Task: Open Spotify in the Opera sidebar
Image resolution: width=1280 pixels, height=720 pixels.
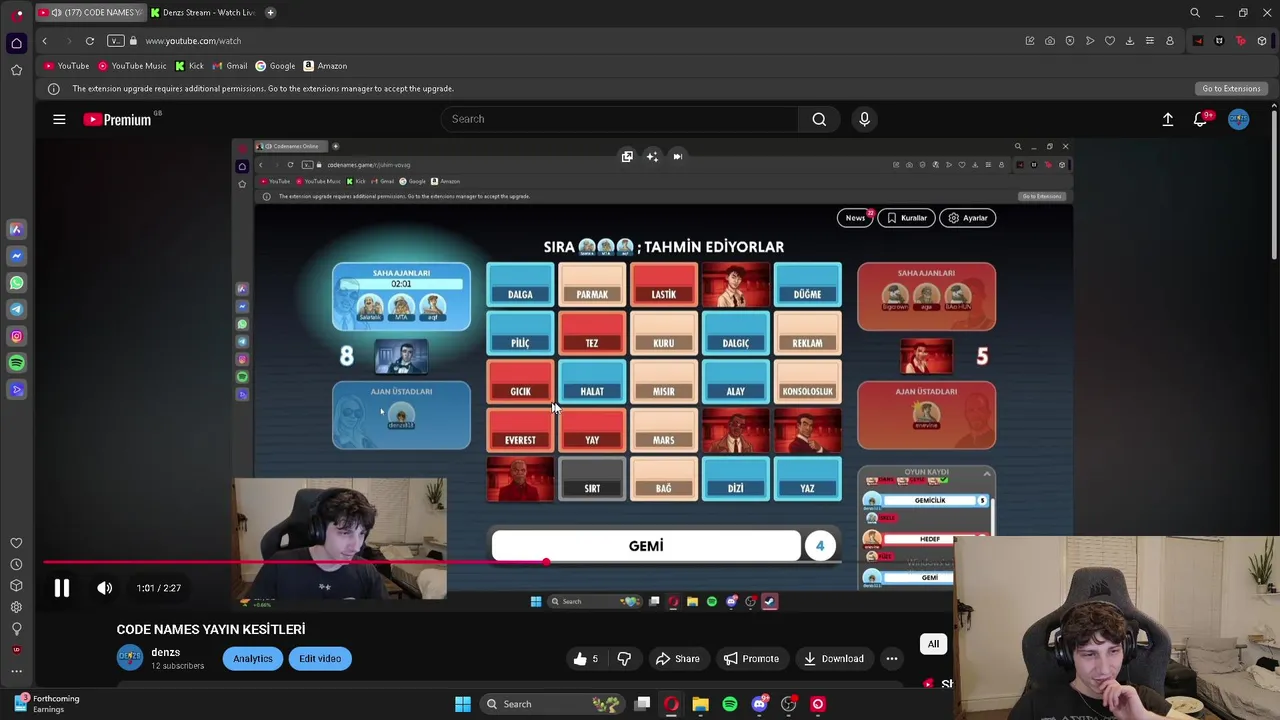Action: tap(16, 363)
